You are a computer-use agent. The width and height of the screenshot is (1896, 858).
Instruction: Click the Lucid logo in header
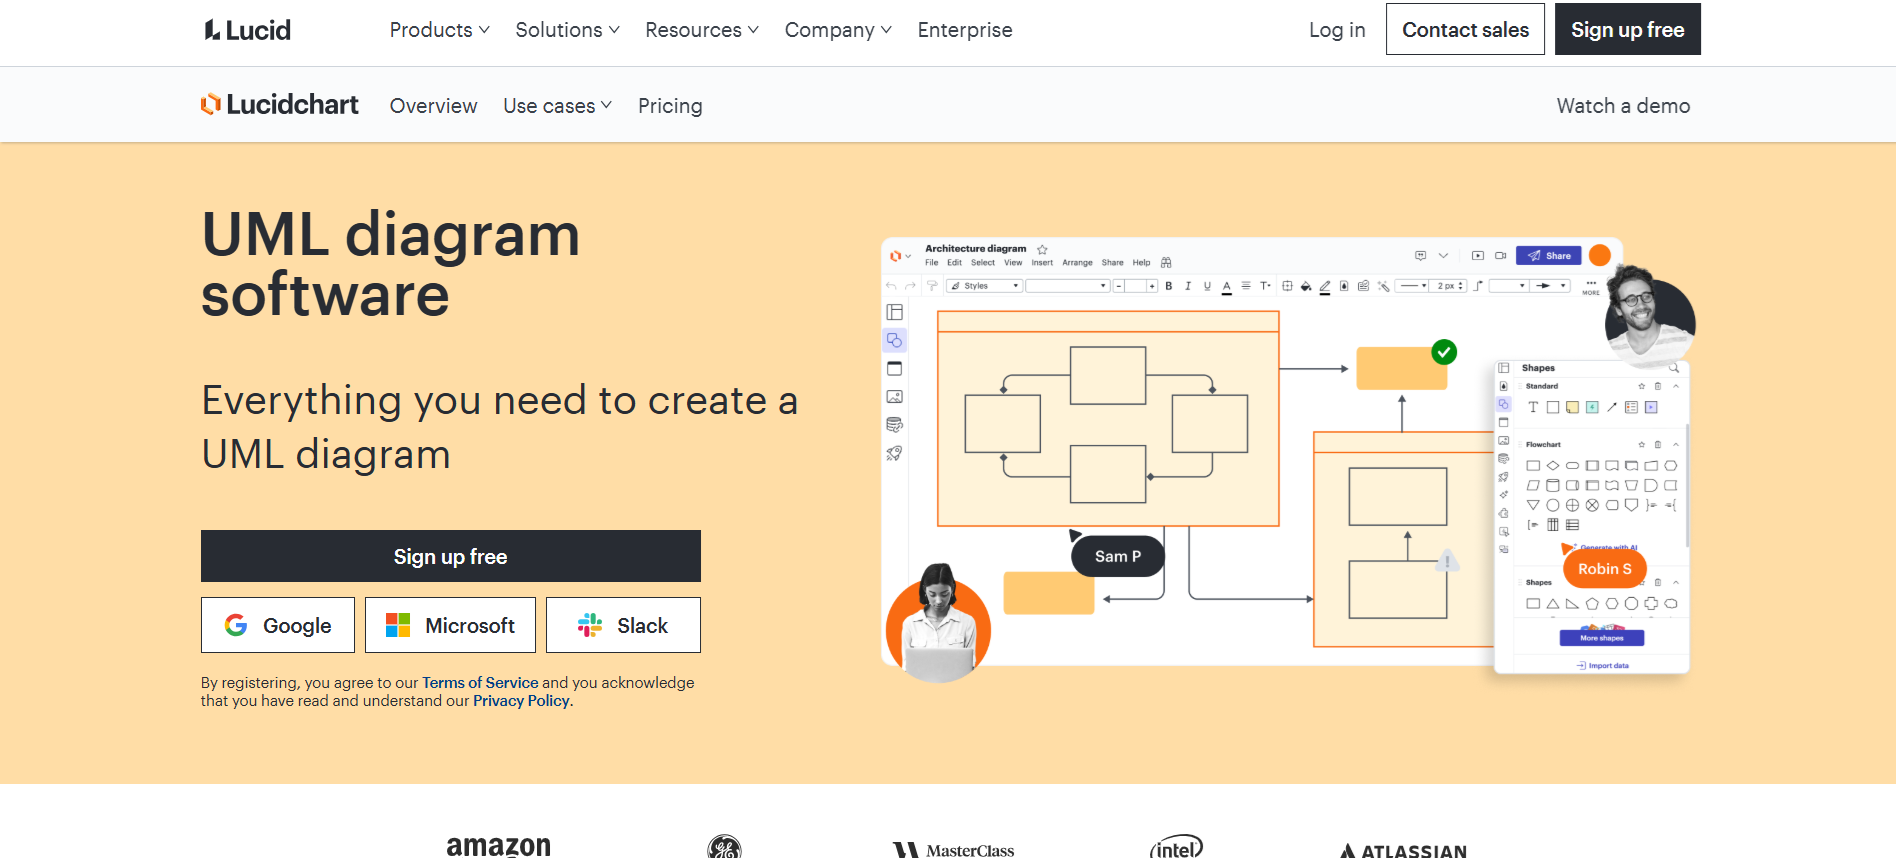click(x=247, y=30)
